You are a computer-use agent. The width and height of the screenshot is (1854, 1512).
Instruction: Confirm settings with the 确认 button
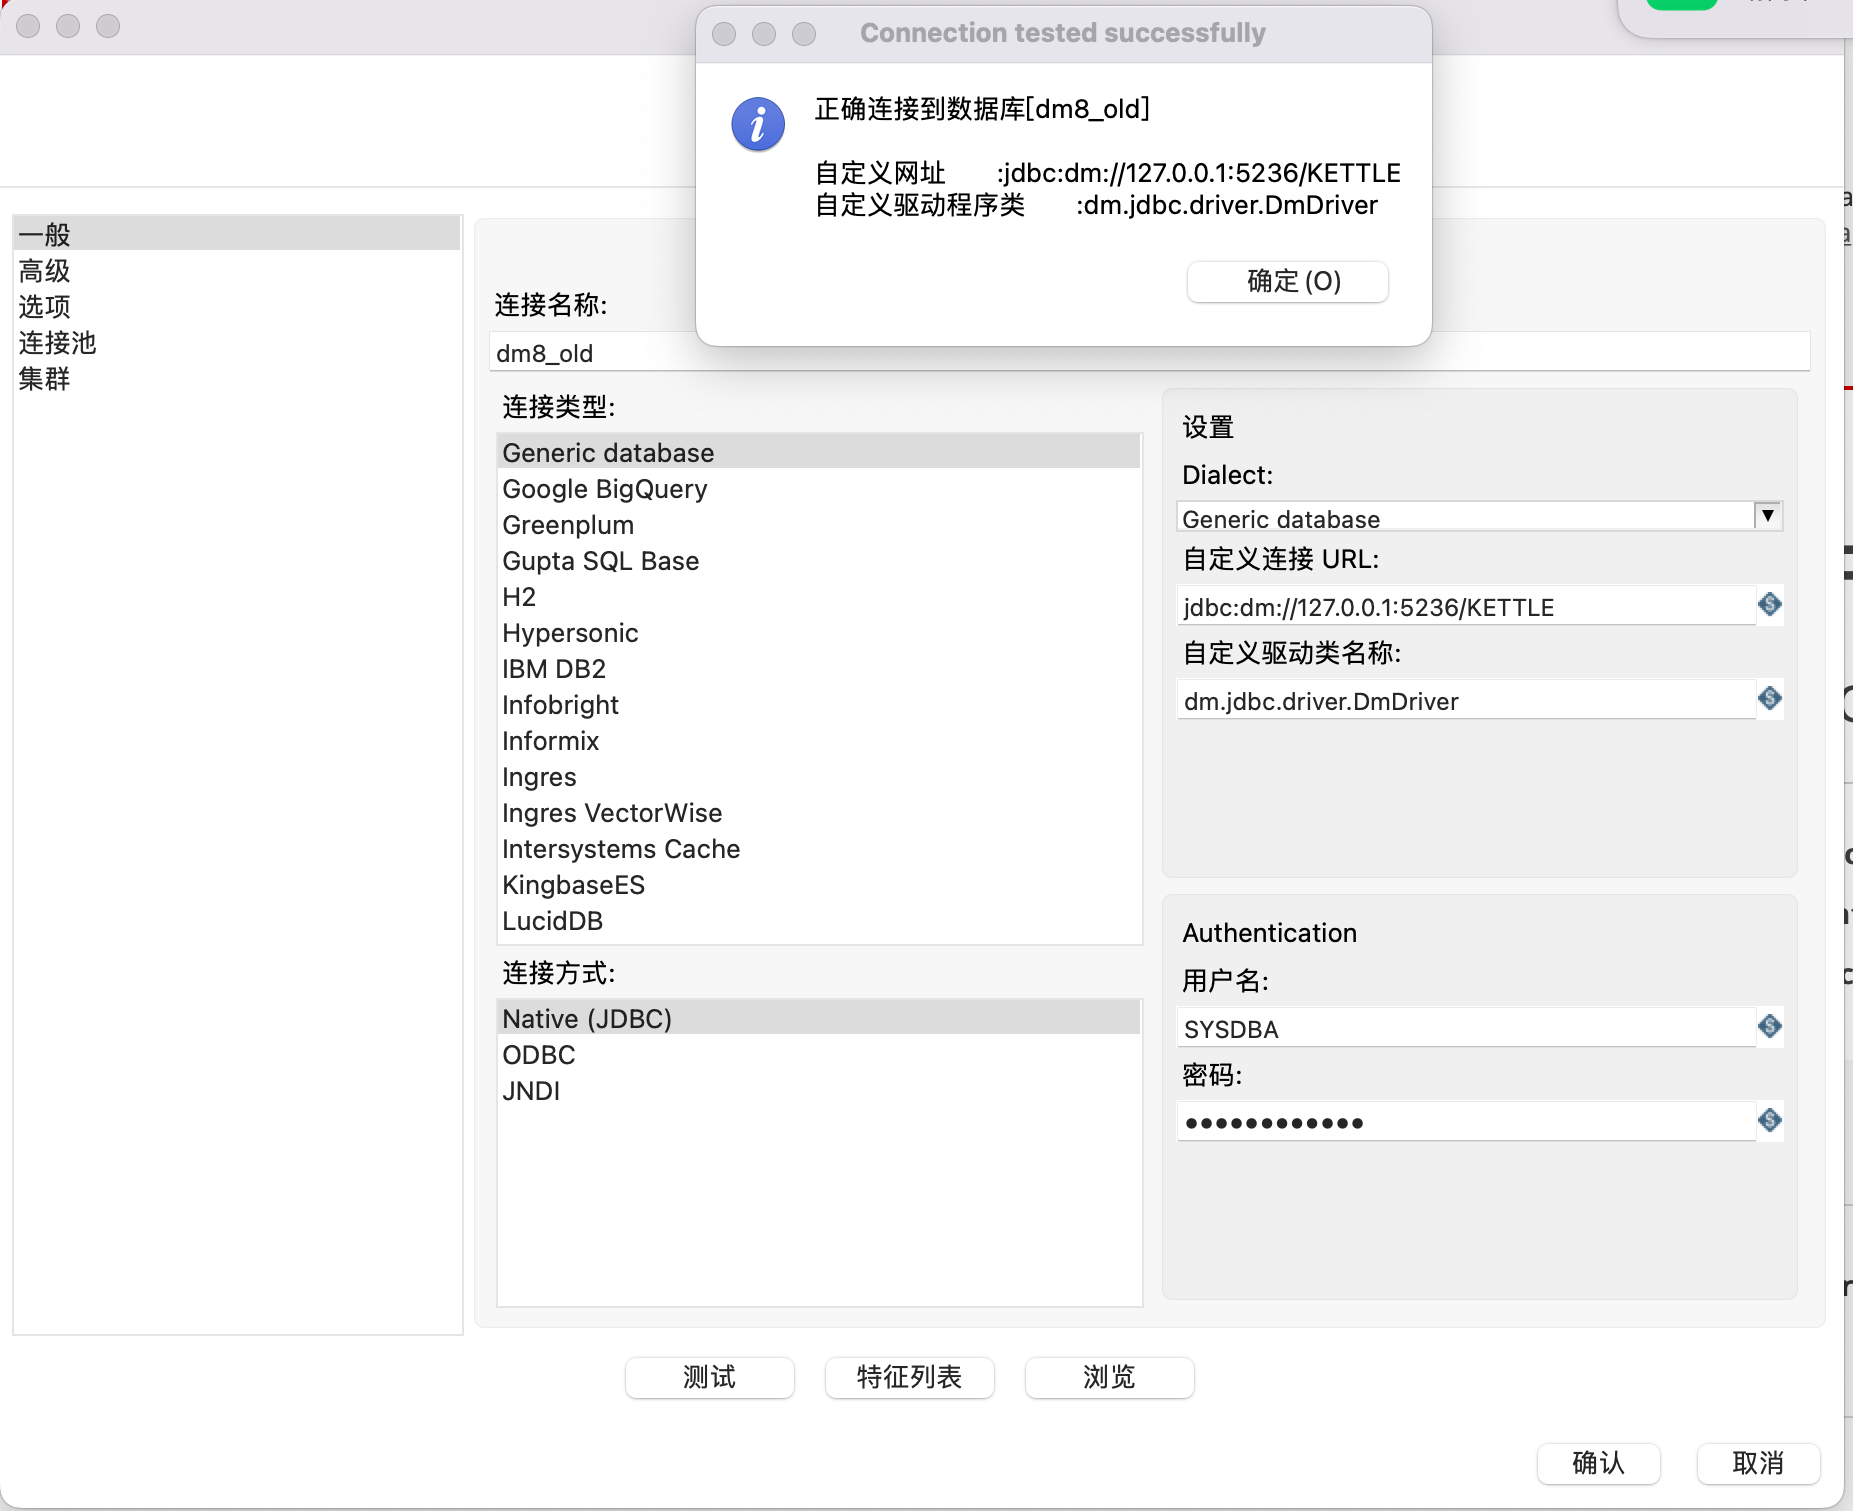tap(1599, 1464)
